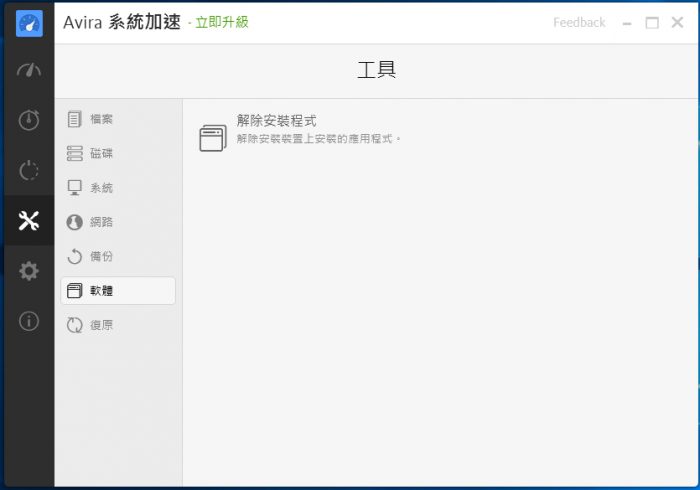Click the 立即升級 upgrade now link

pyautogui.click(x=222, y=22)
